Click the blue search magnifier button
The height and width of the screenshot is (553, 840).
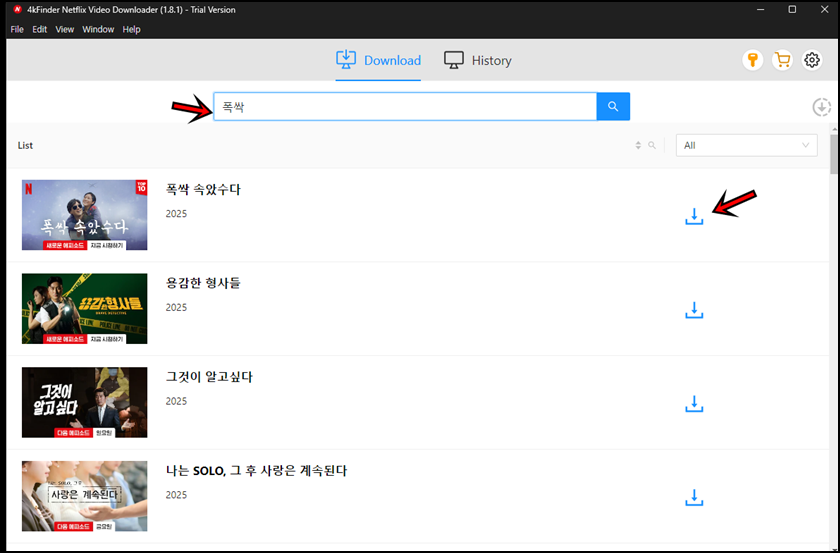(613, 107)
